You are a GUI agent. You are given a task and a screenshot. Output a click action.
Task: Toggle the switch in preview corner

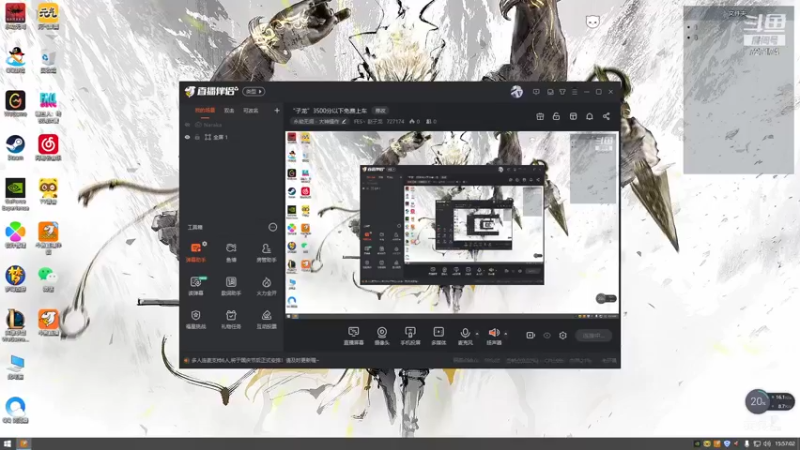point(606,298)
